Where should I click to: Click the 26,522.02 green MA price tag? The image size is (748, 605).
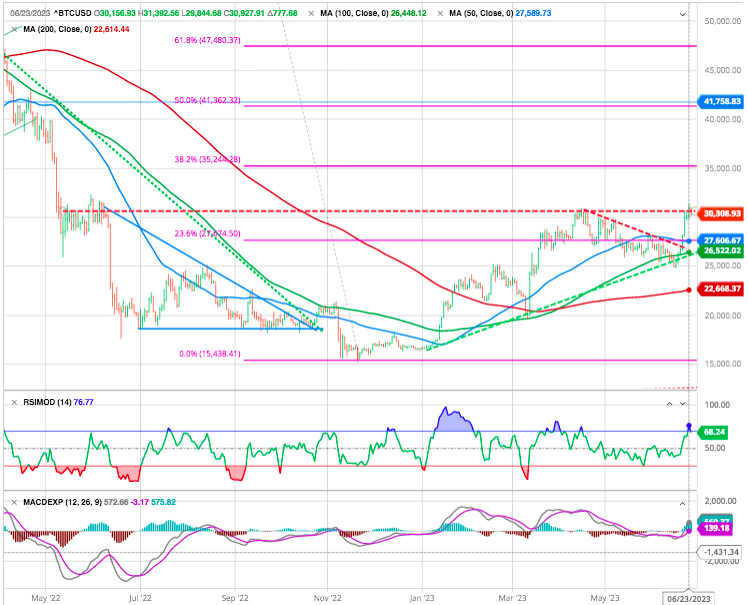[721, 251]
